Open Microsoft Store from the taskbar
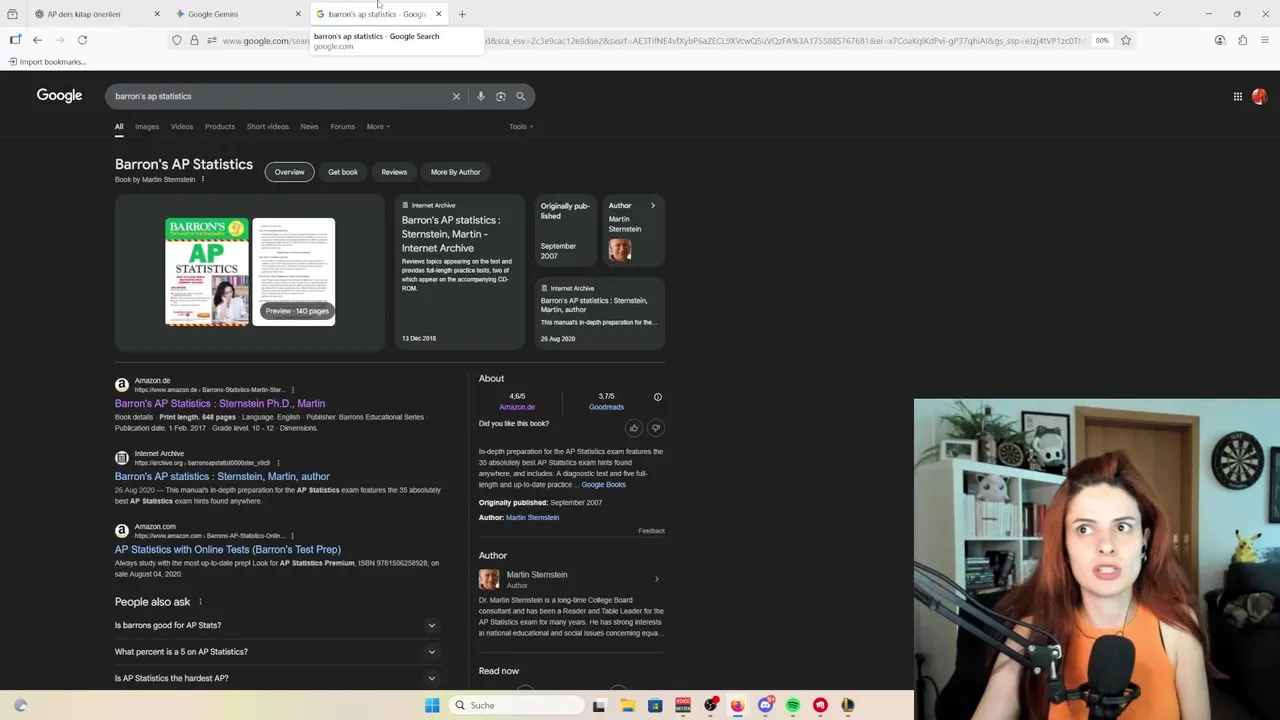 click(x=655, y=705)
